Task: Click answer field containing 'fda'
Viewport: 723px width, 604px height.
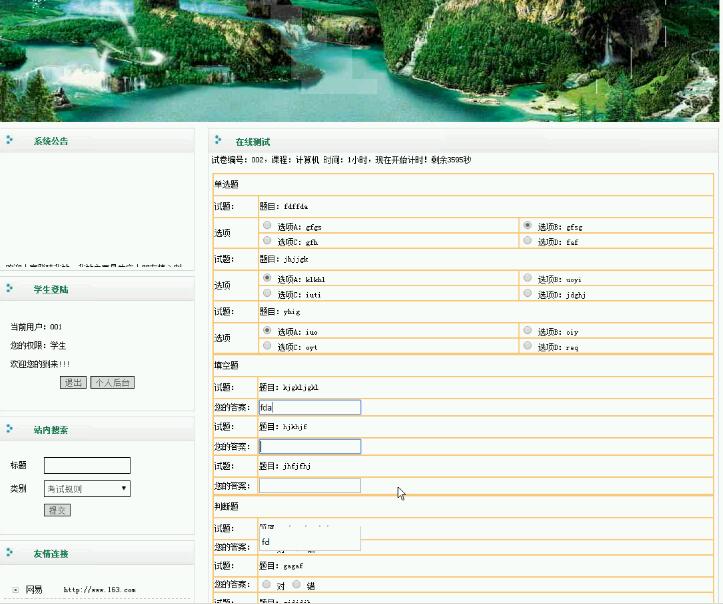Action: 310,407
